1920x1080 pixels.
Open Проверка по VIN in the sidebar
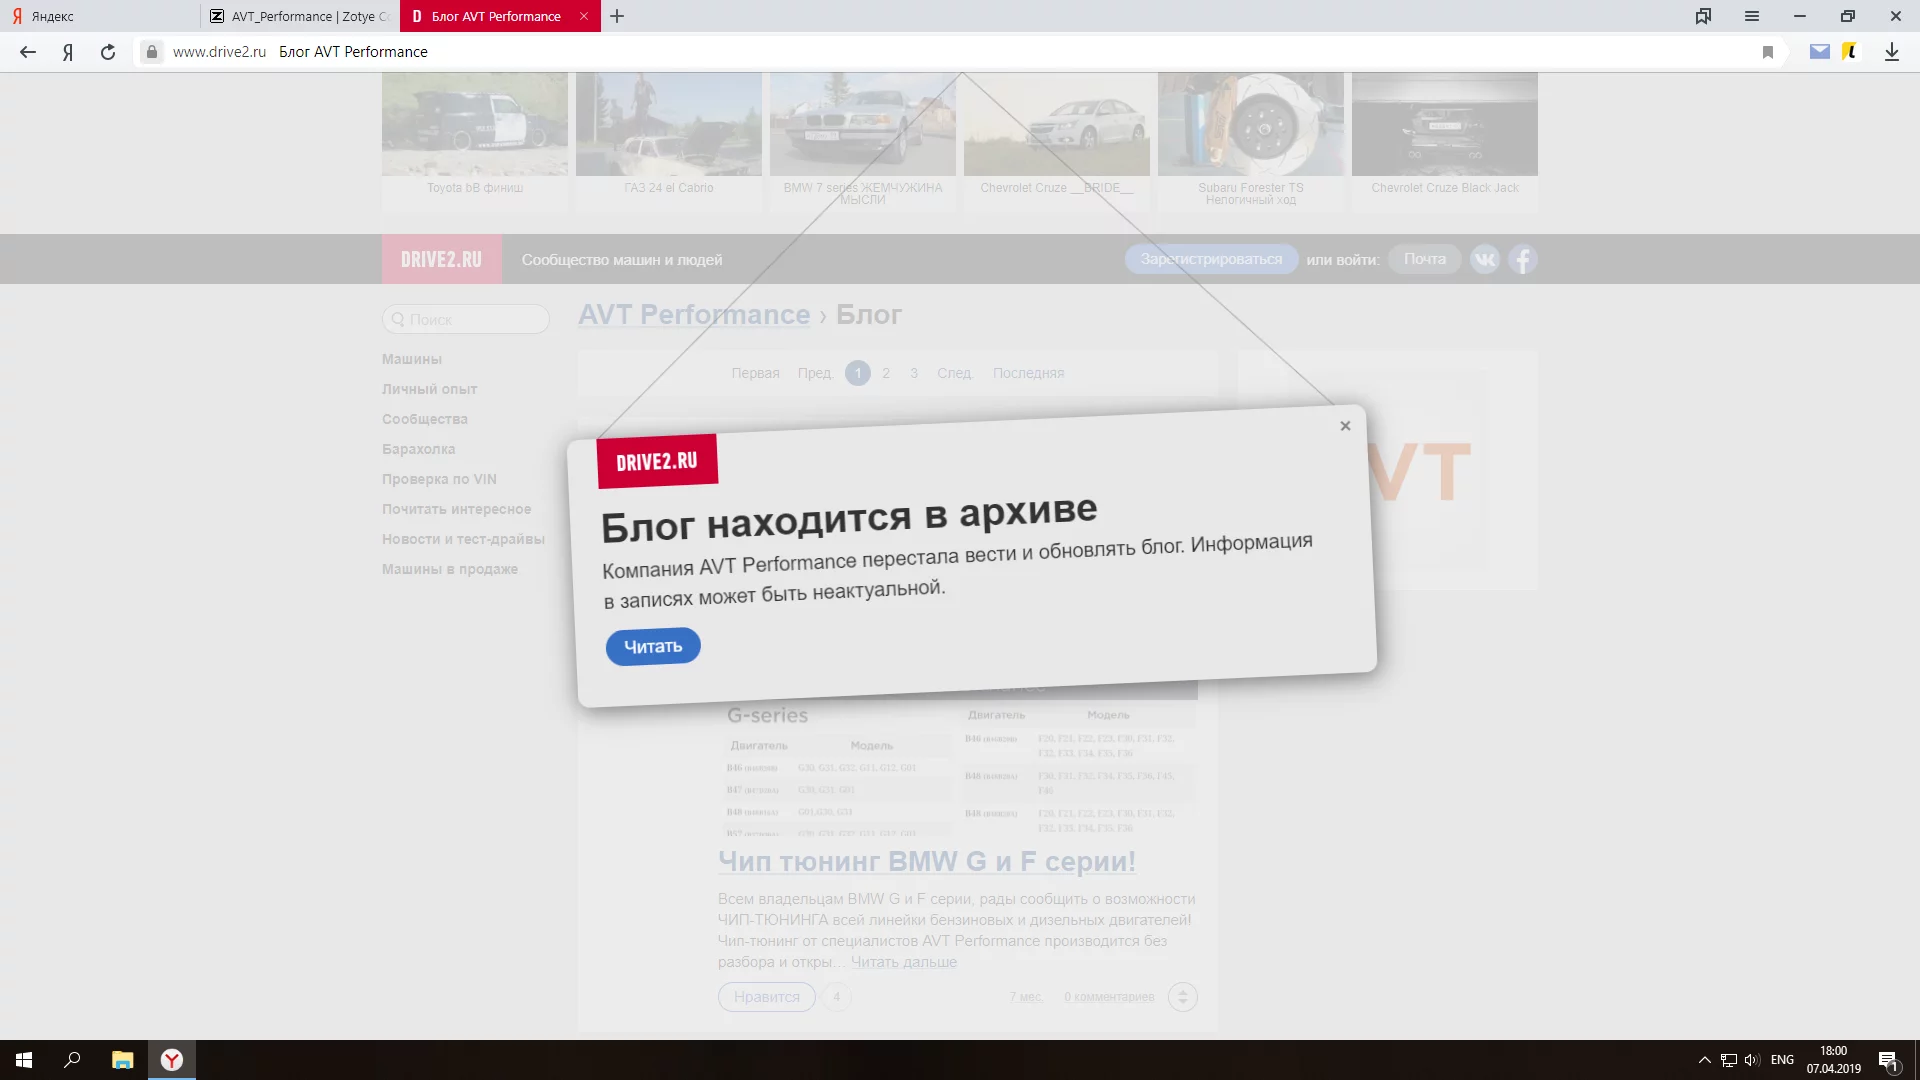pyautogui.click(x=439, y=479)
